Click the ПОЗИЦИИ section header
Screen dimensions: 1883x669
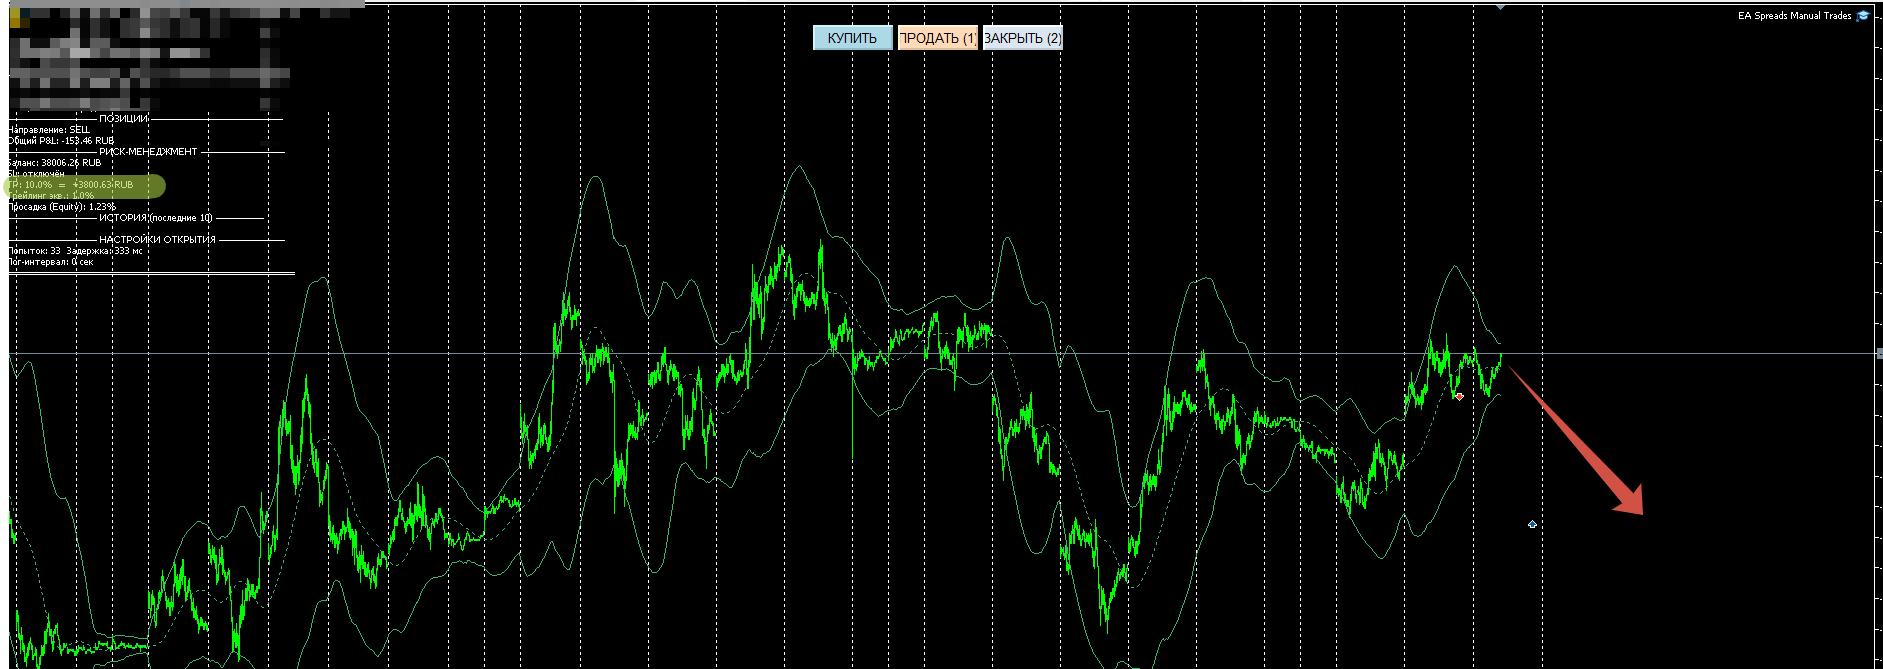(123, 119)
